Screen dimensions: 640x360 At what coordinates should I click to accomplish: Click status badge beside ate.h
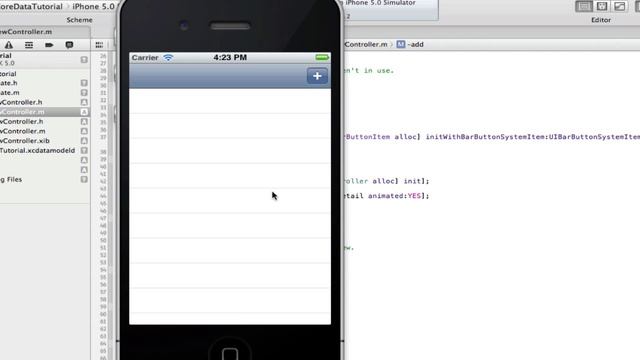click(x=84, y=83)
